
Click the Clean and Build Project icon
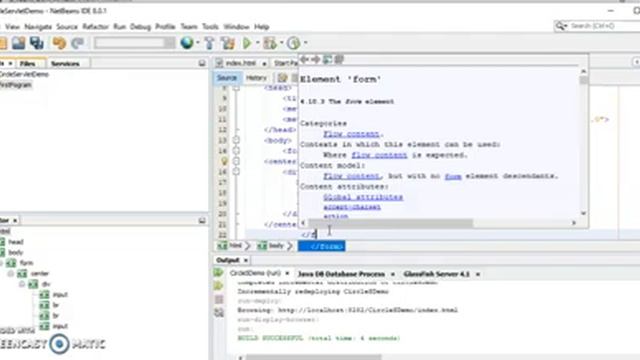click(x=228, y=43)
